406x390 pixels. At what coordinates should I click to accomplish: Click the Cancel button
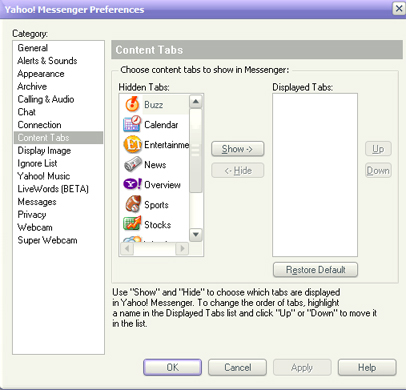[237, 367]
